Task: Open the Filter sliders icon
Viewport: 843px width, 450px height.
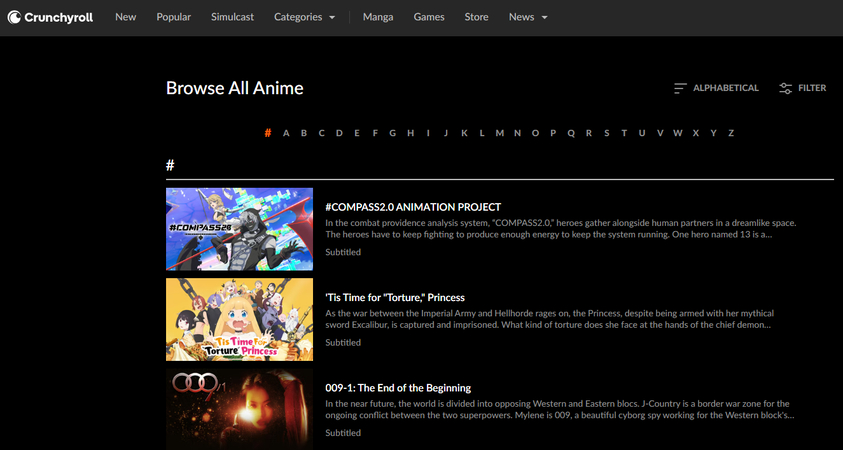Action: (785, 88)
